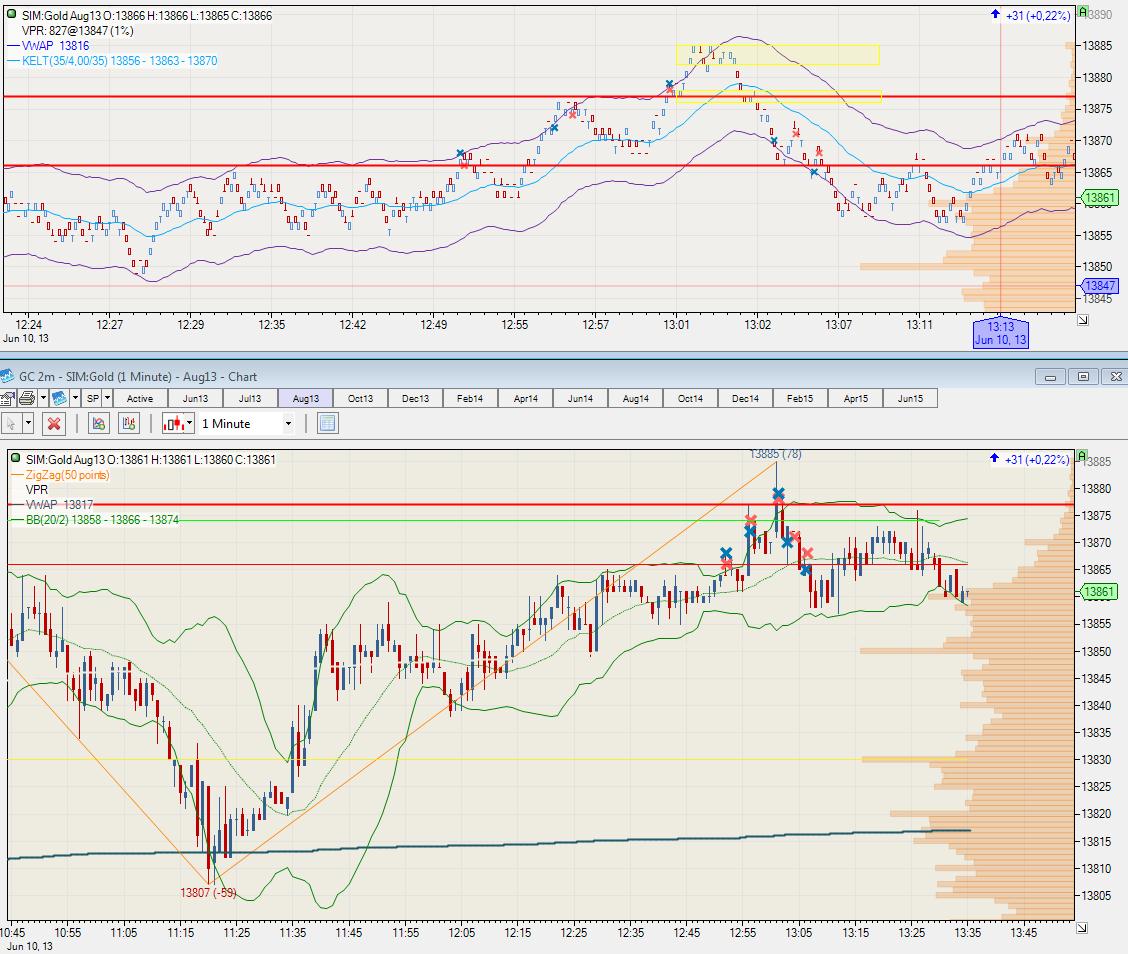Click the chart window title bar icon

[x=7, y=376]
